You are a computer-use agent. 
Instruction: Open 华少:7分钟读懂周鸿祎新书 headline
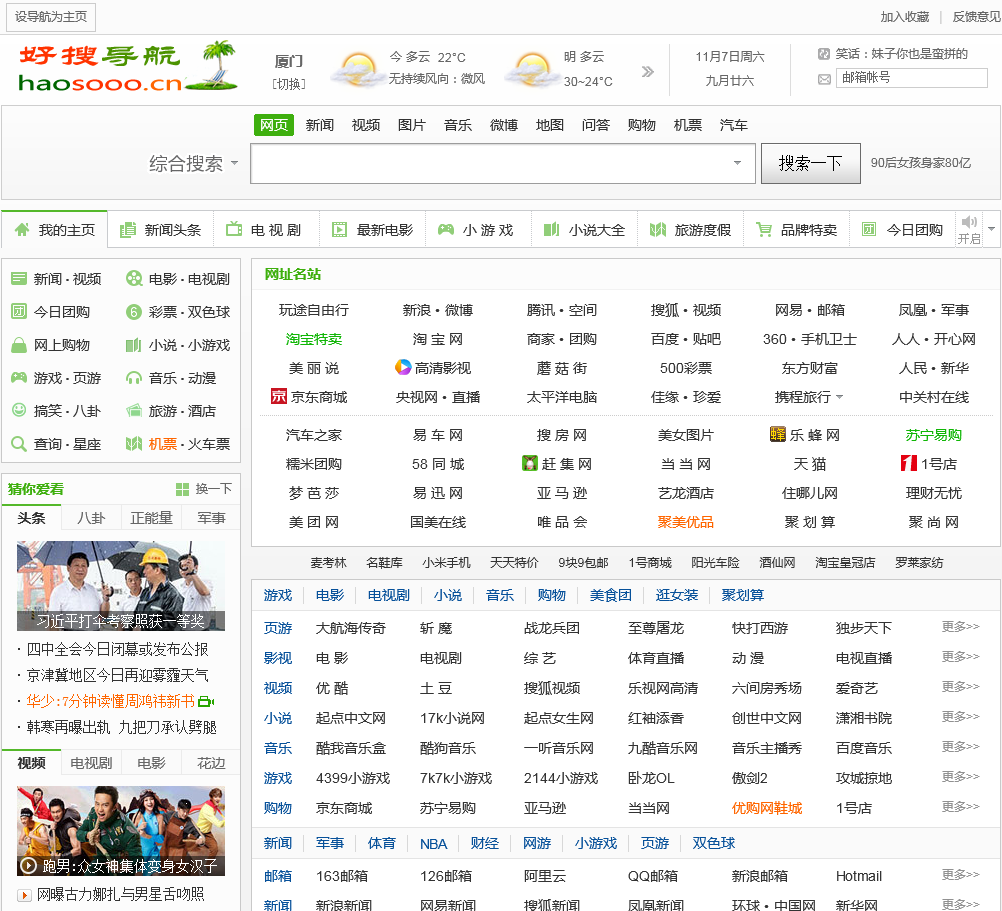point(111,701)
